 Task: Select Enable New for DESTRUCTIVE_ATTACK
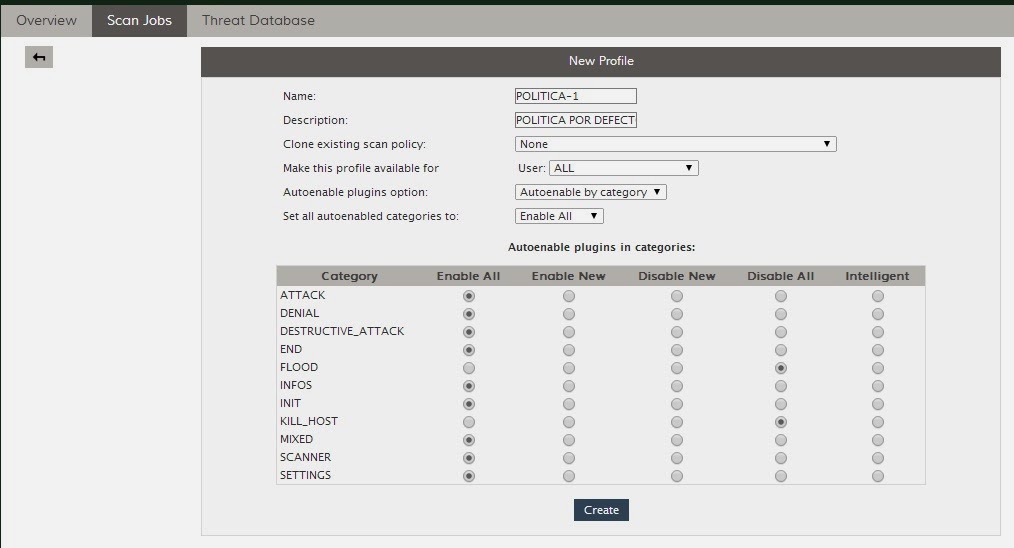tap(569, 332)
